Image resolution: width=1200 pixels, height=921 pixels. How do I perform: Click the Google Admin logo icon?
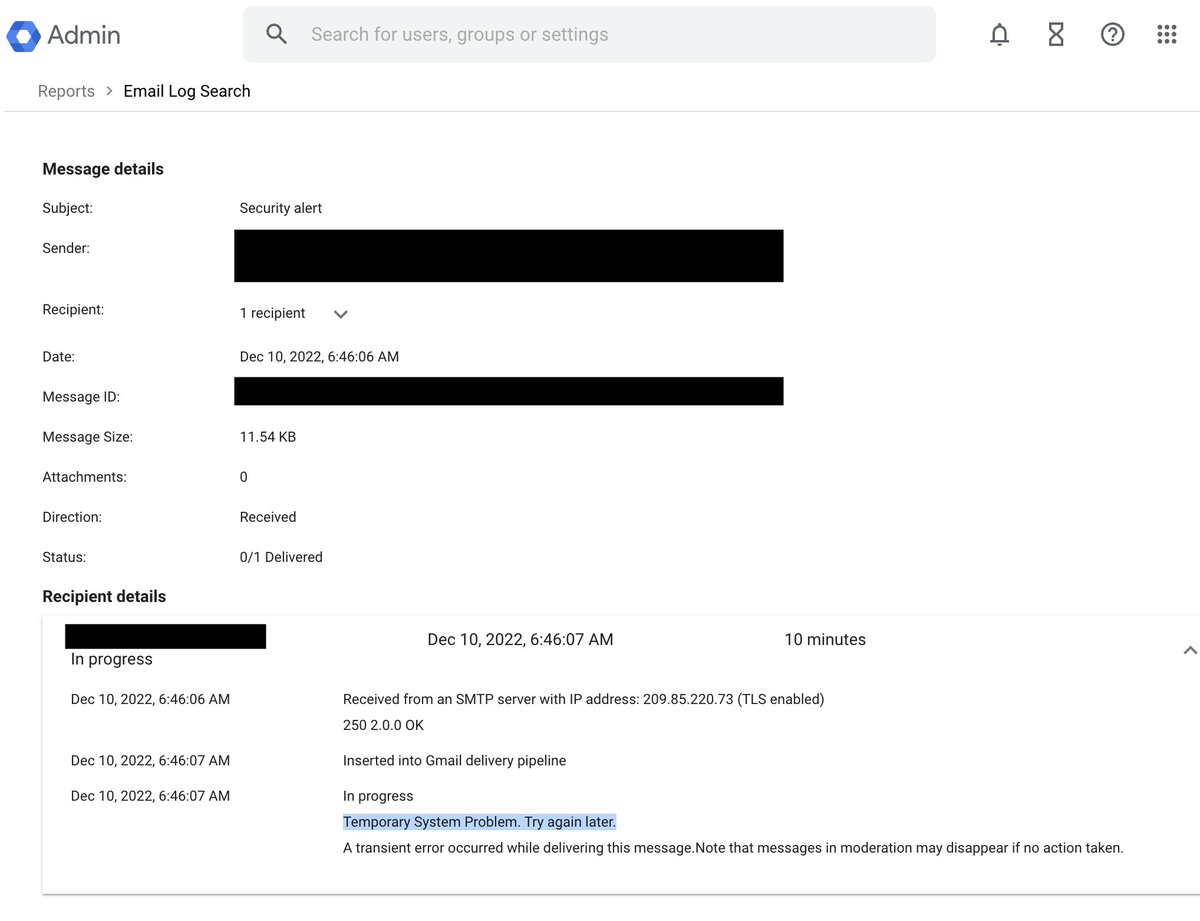click(22, 35)
